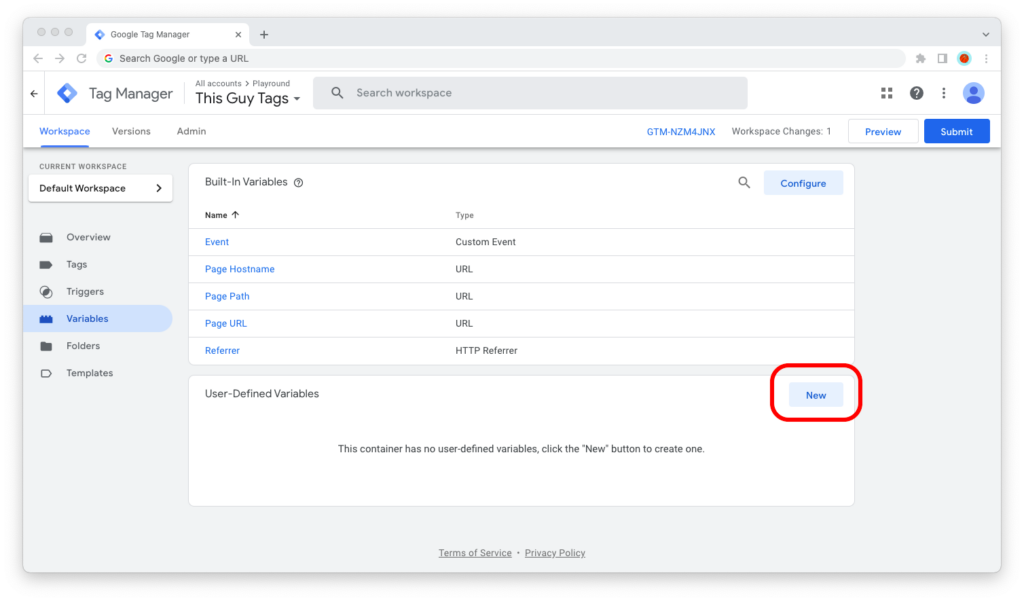The width and height of the screenshot is (1024, 601).
Task: Open the Chrome three-dot menu
Action: coord(986,59)
